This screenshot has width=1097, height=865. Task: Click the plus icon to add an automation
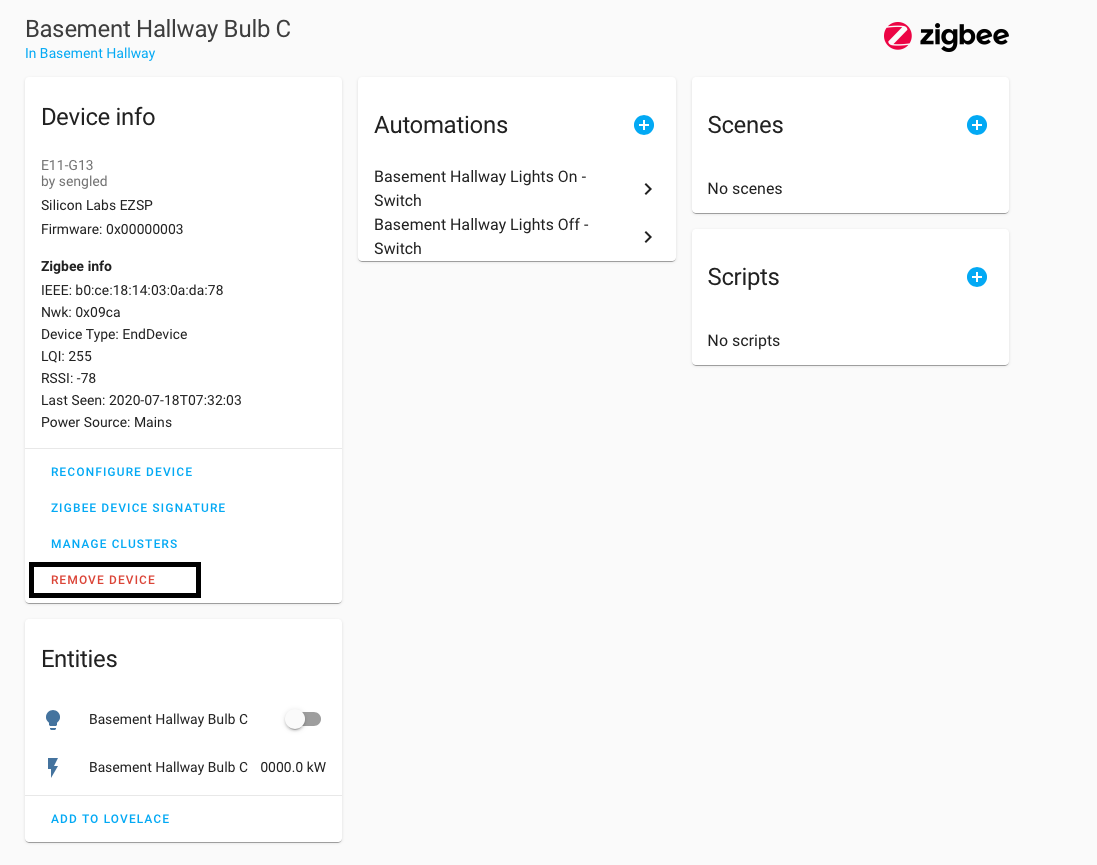click(x=644, y=125)
